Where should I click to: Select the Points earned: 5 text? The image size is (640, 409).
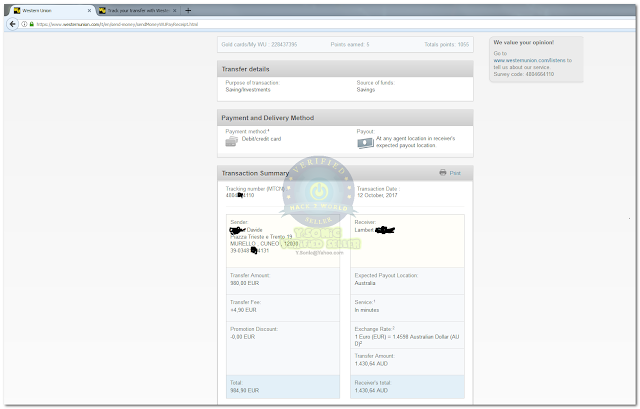coord(350,44)
